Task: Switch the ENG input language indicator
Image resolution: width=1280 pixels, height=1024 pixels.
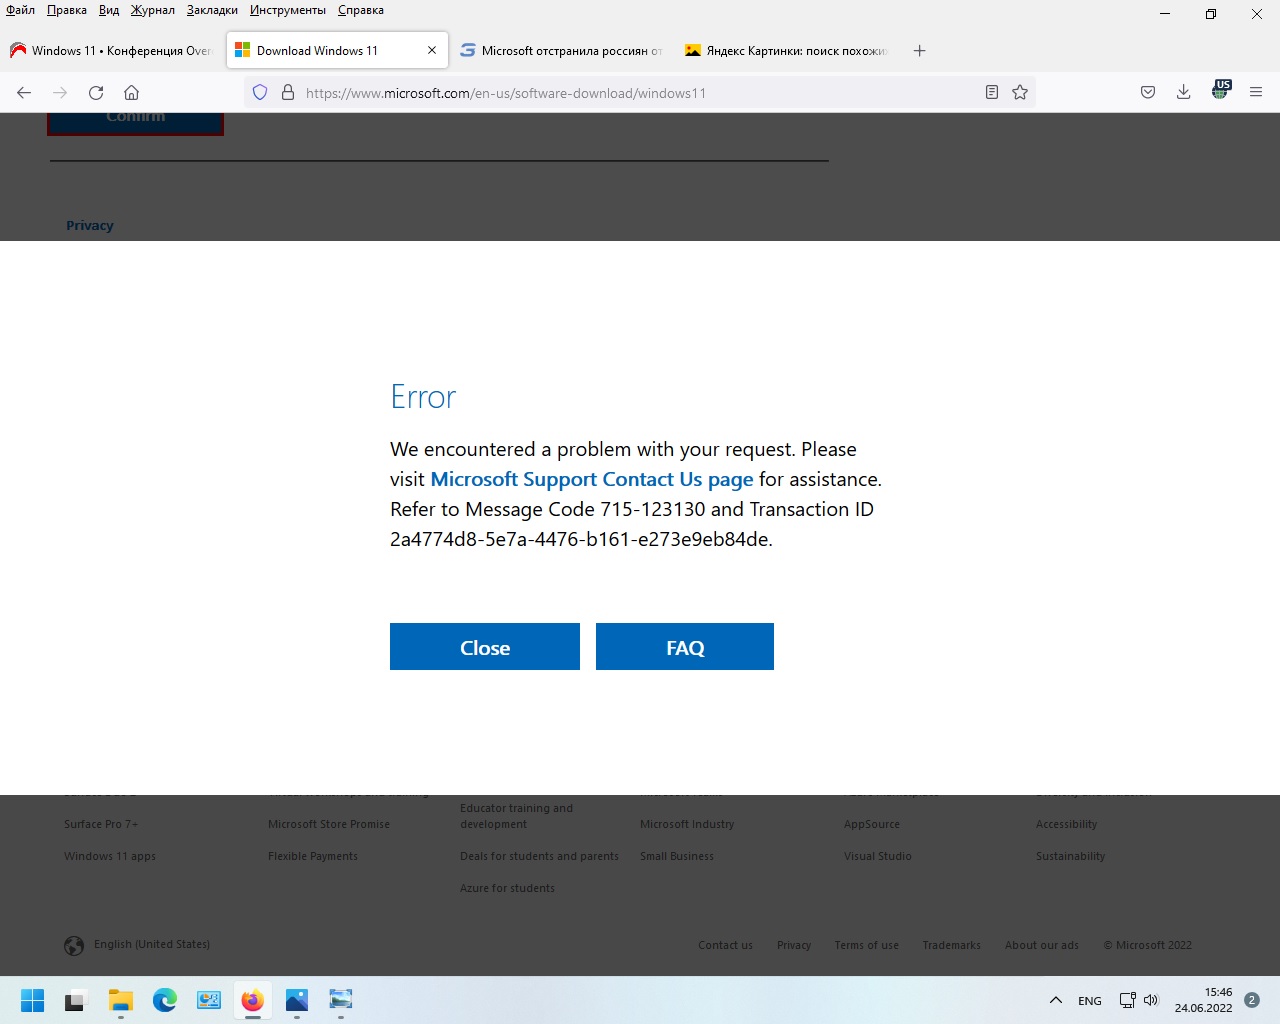Action: pyautogui.click(x=1090, y=1001)
